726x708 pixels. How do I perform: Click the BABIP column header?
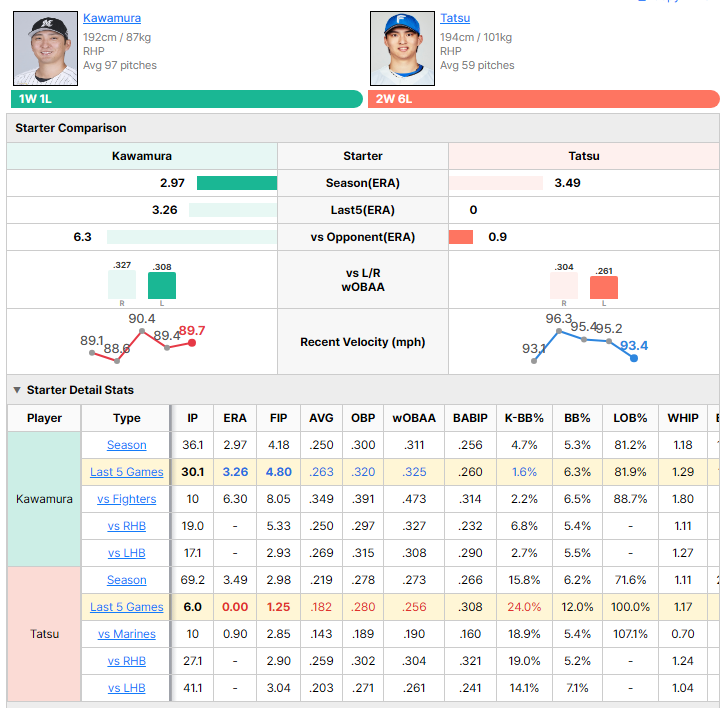[x=470, y=418]
